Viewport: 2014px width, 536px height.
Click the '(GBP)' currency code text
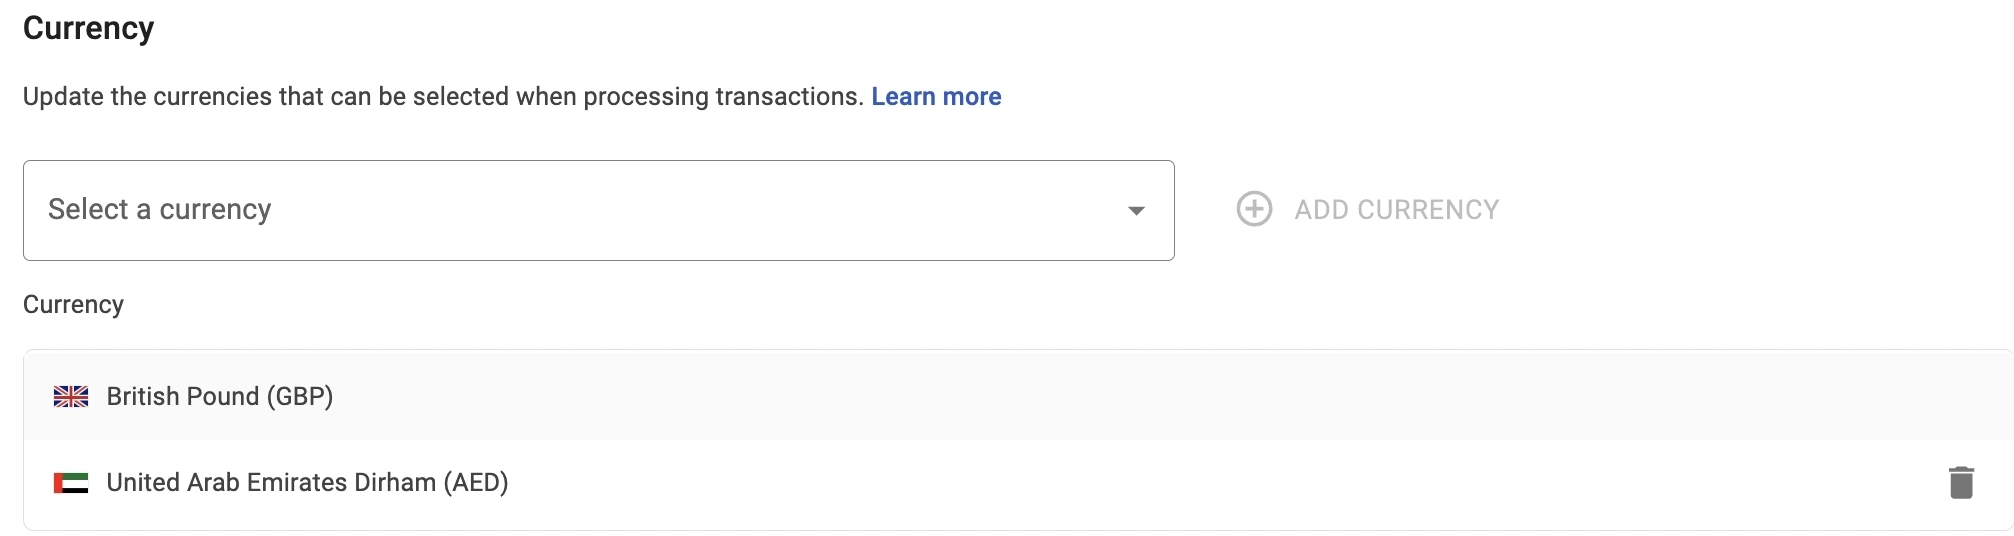(299, 396)
